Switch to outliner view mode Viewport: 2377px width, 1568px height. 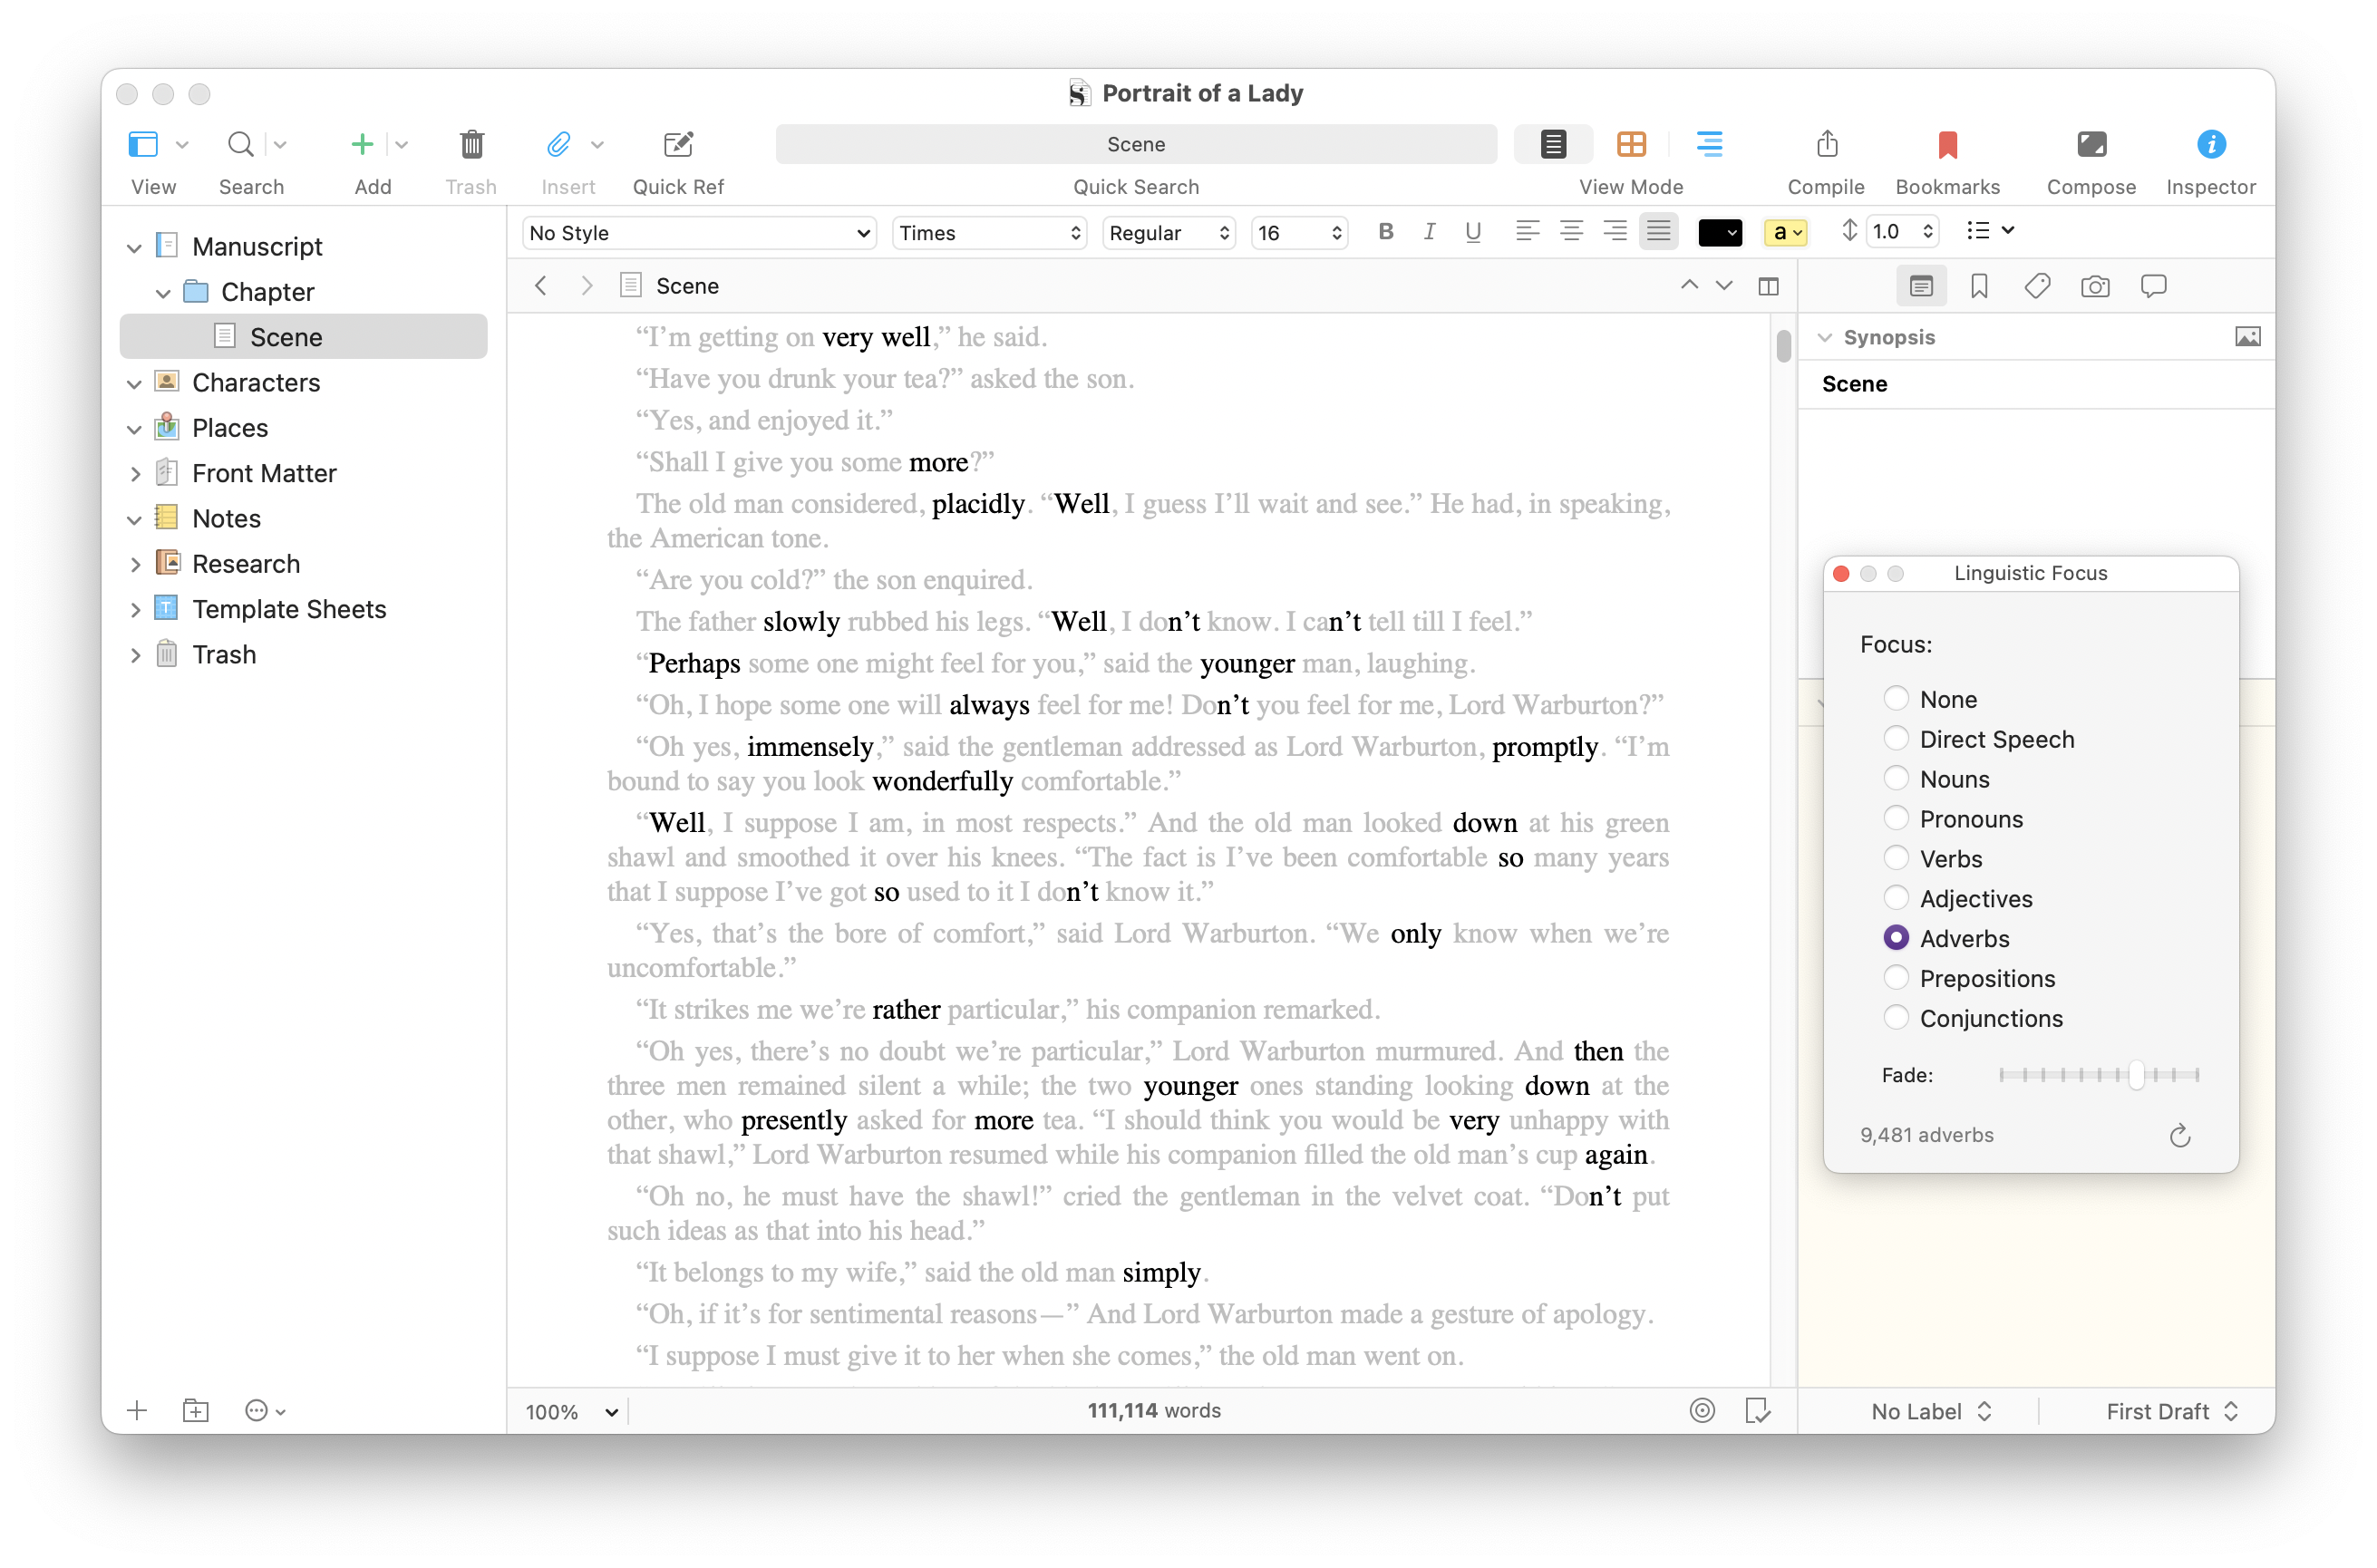coord(1708,145)
